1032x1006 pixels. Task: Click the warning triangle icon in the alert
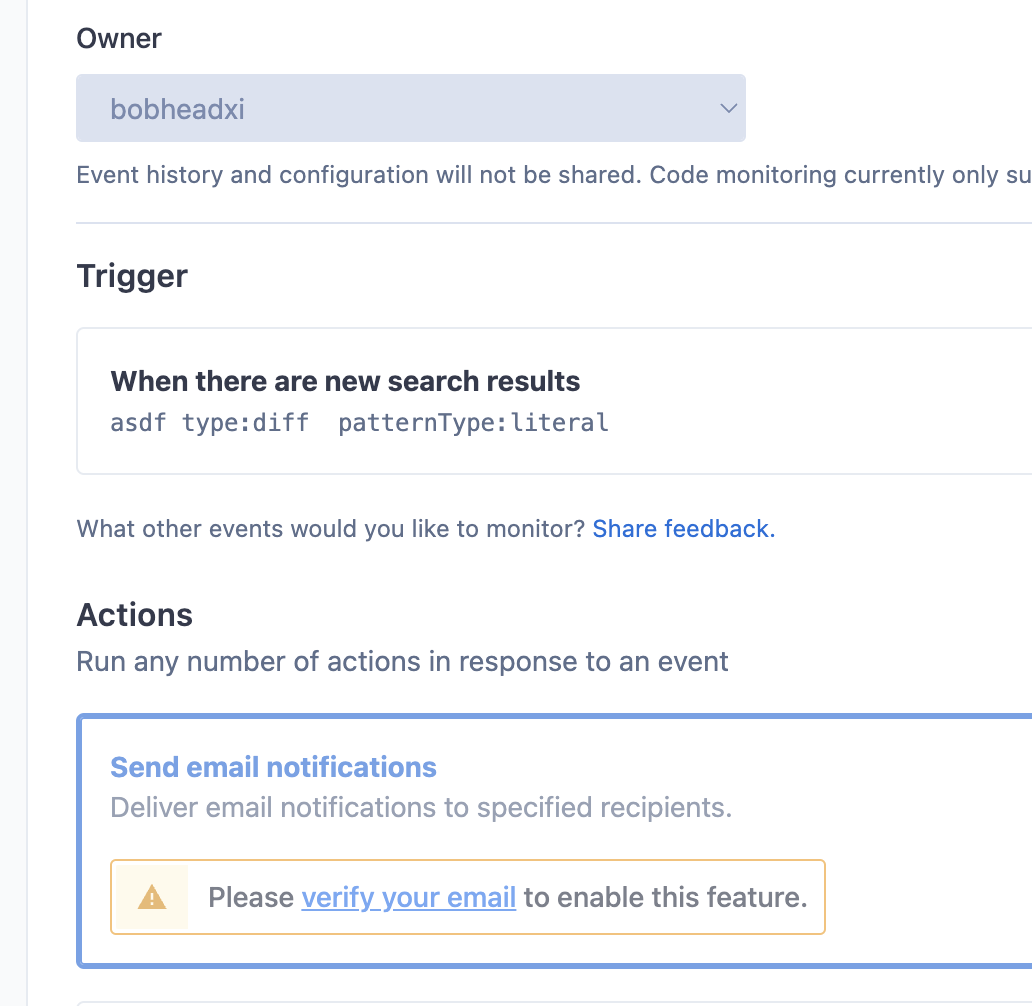[152, 897]
